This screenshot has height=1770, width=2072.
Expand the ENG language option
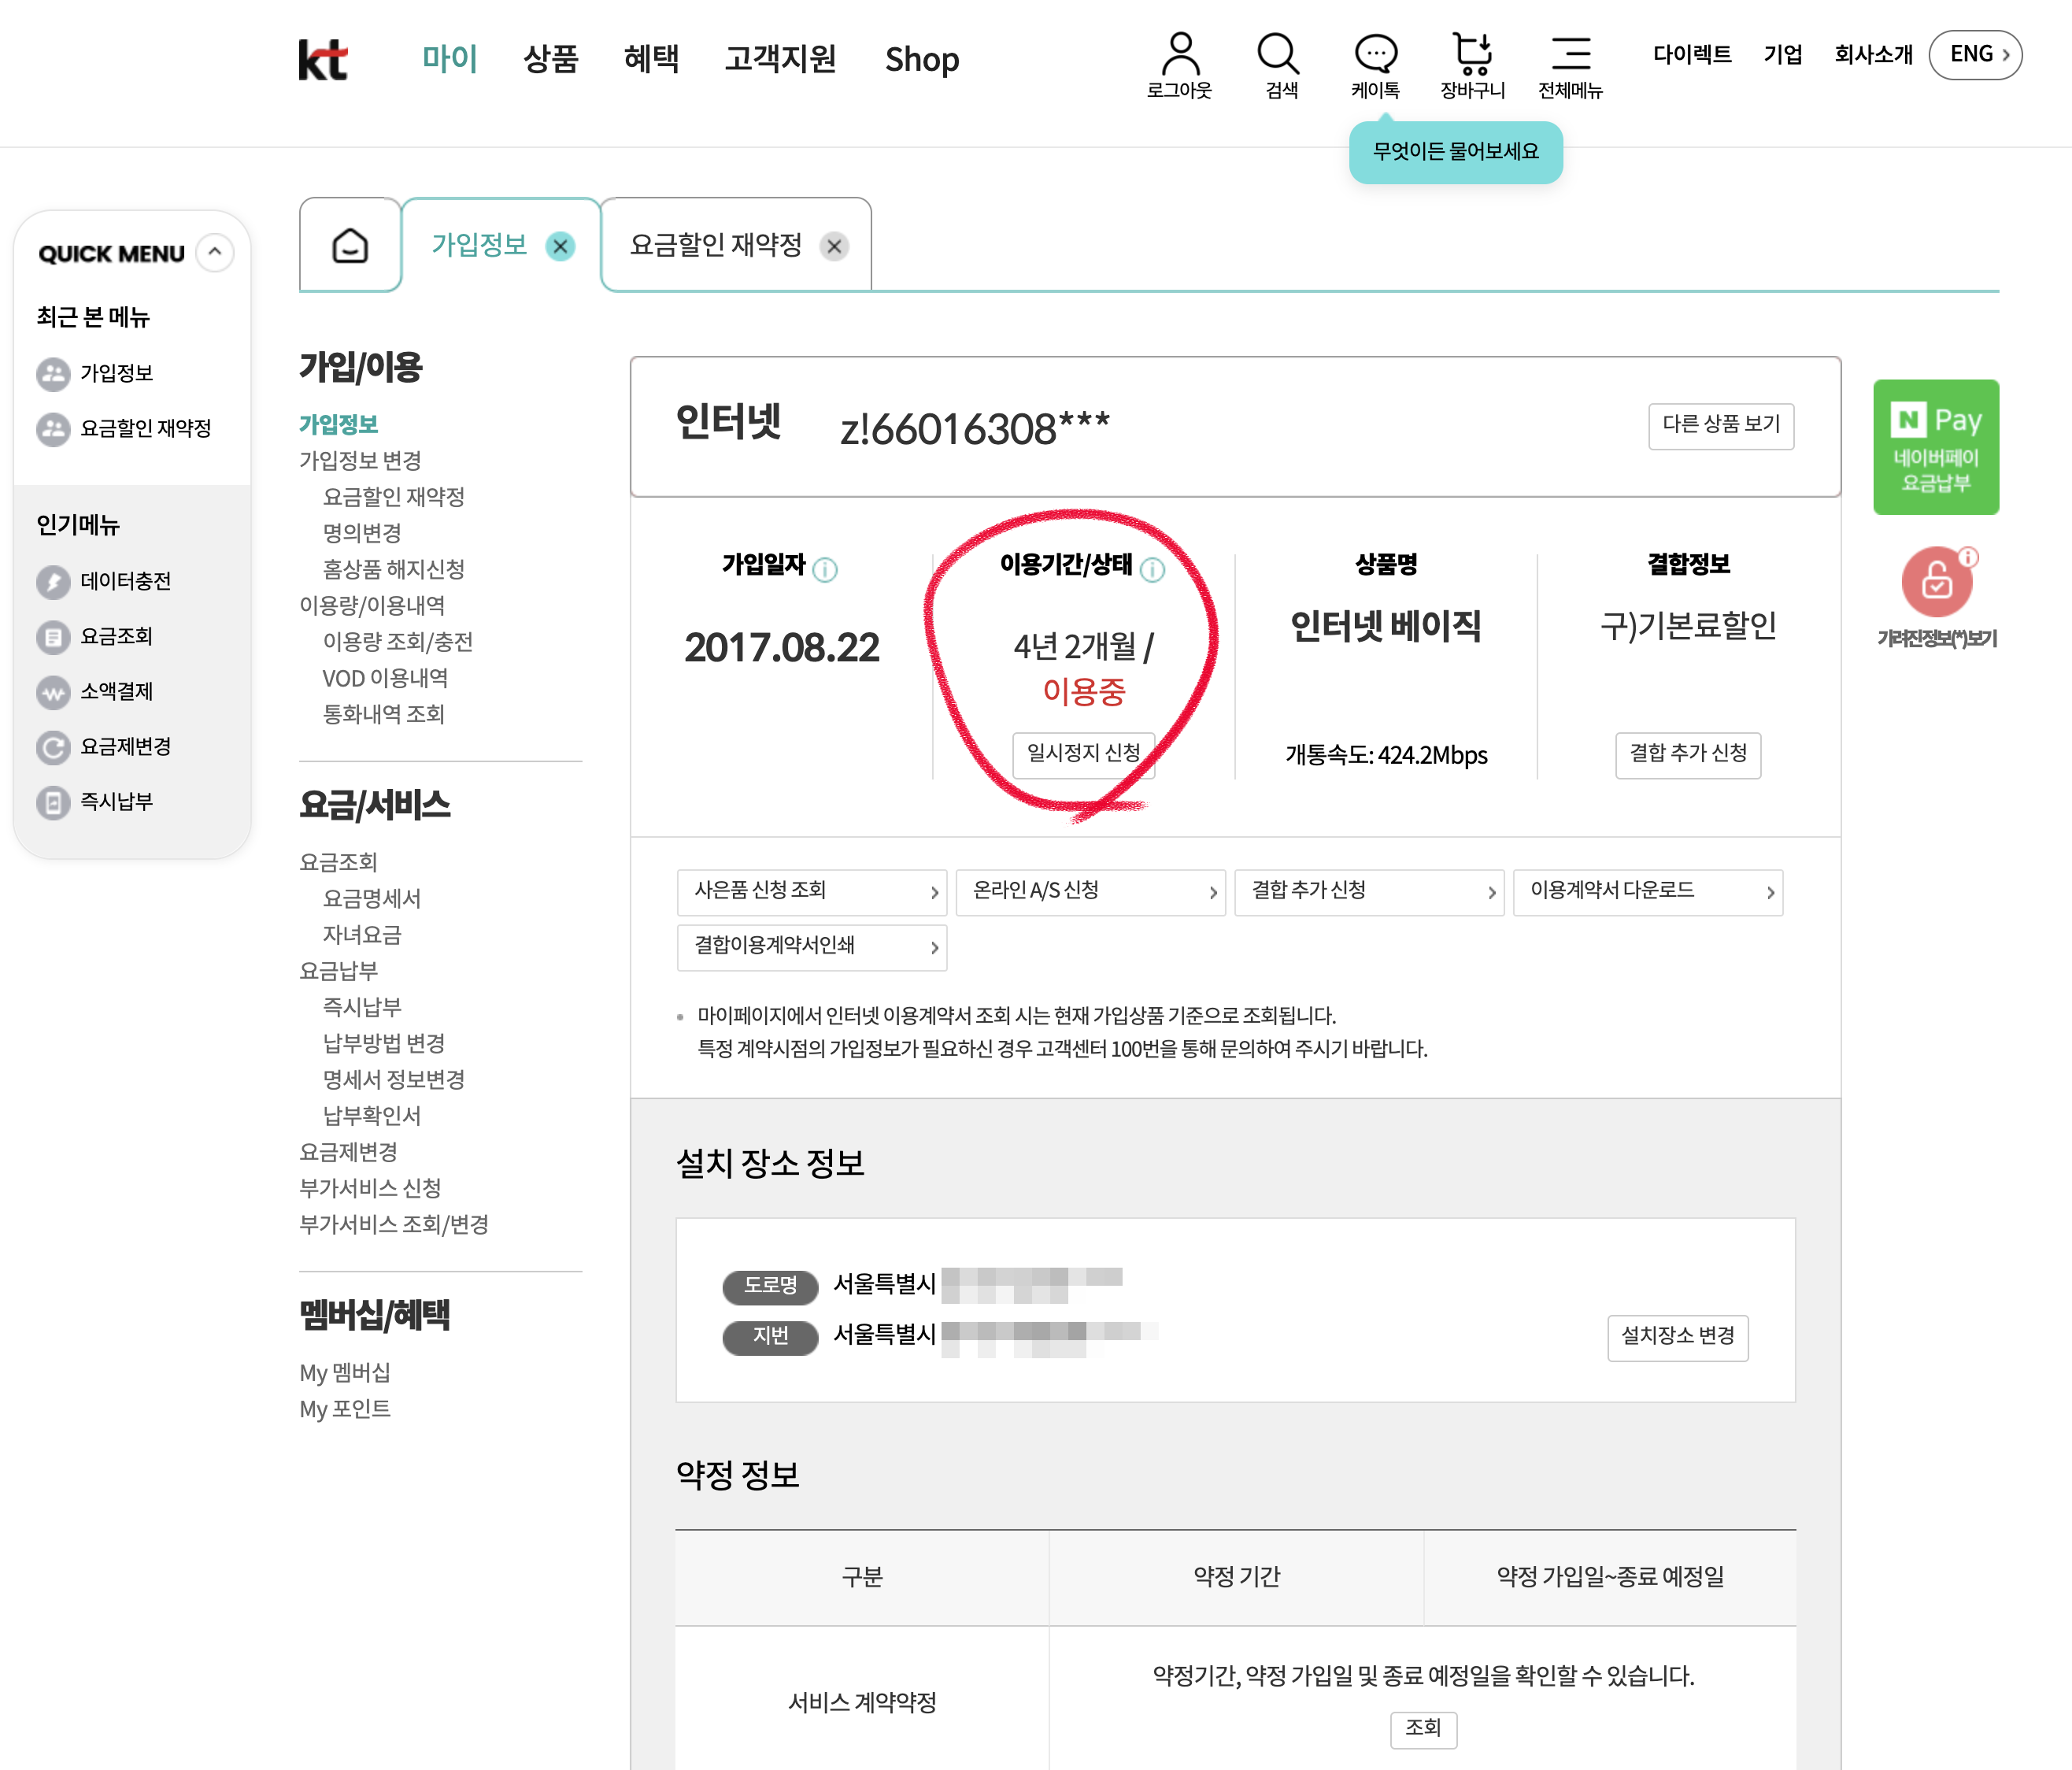pos(1975,55)
